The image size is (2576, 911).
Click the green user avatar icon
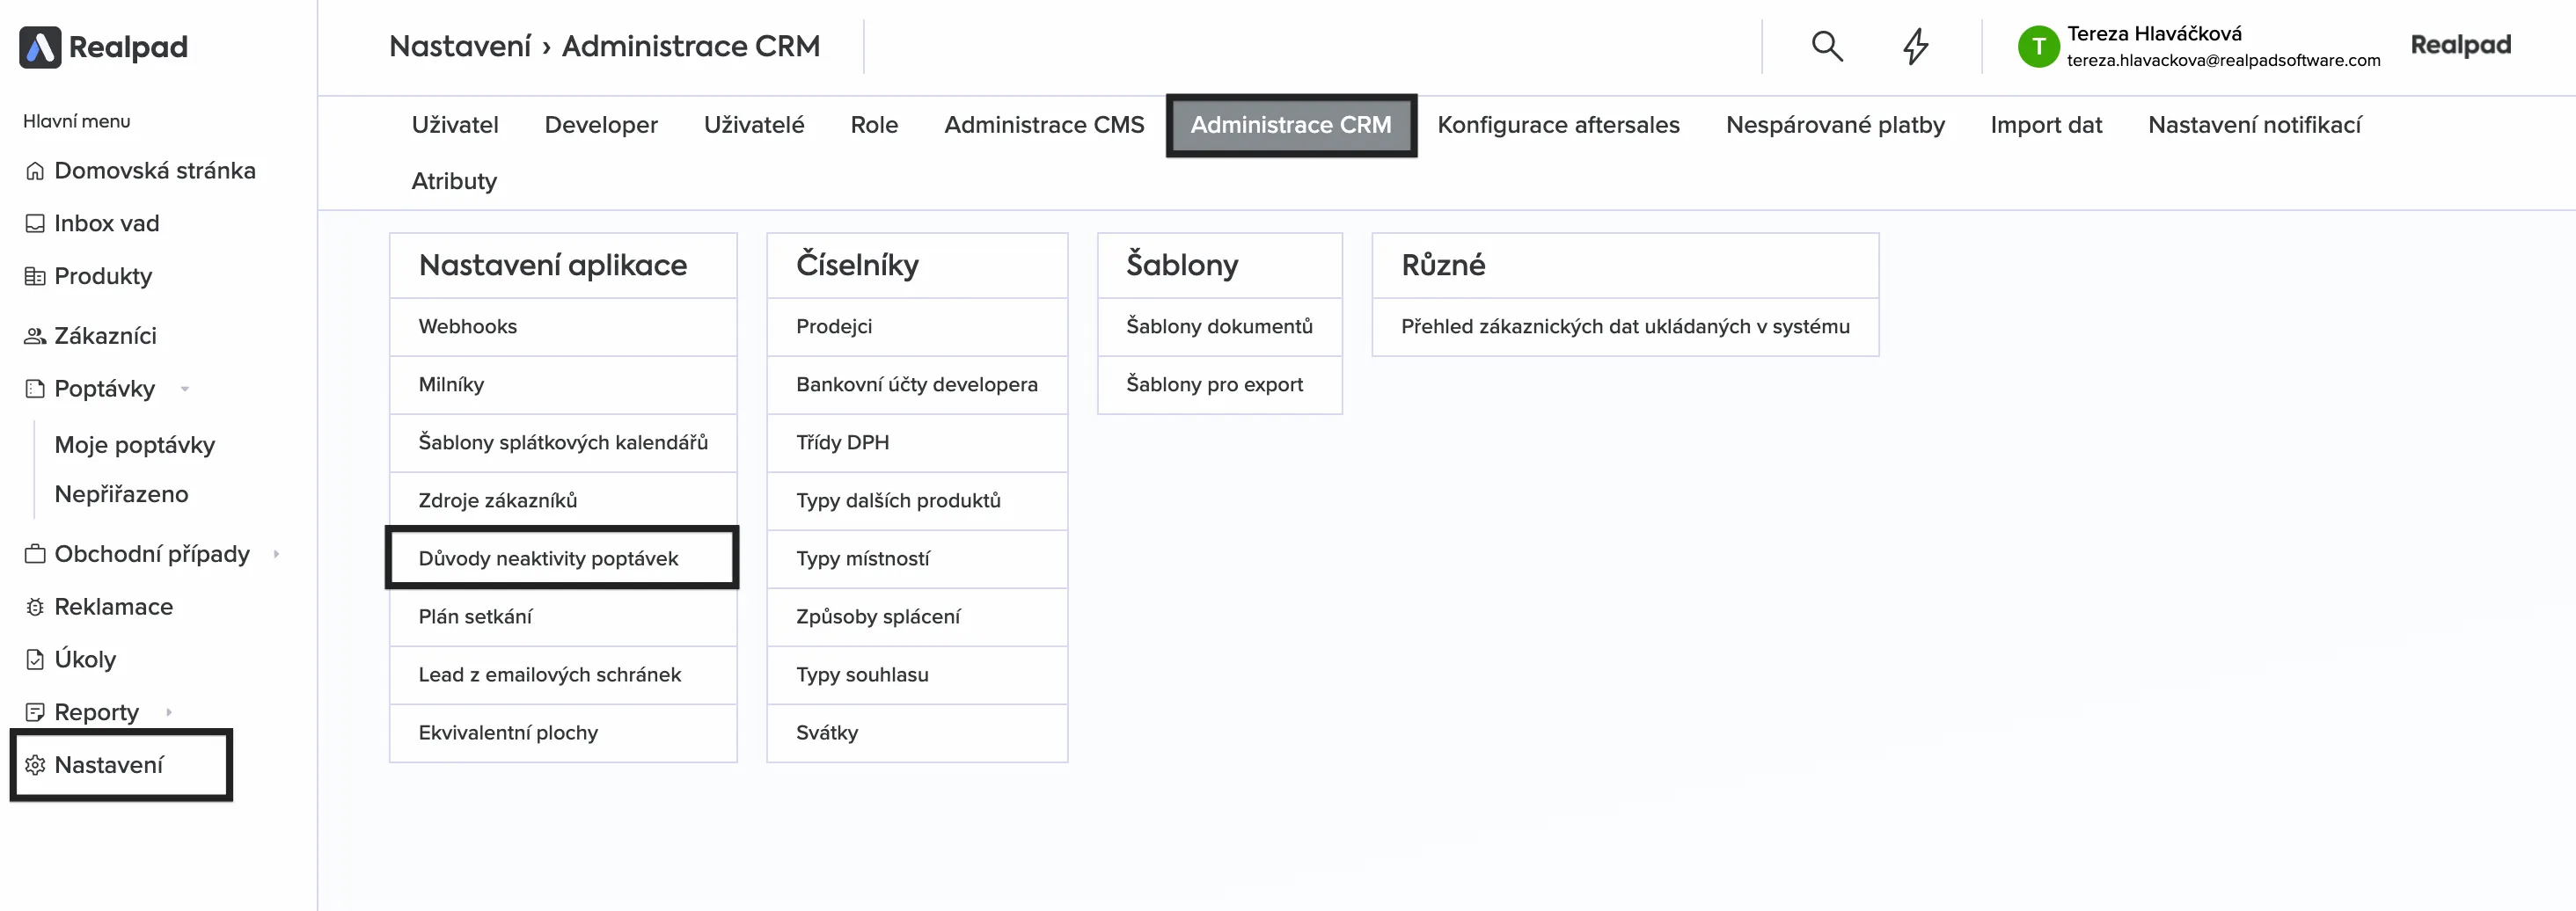point(2037,46)
